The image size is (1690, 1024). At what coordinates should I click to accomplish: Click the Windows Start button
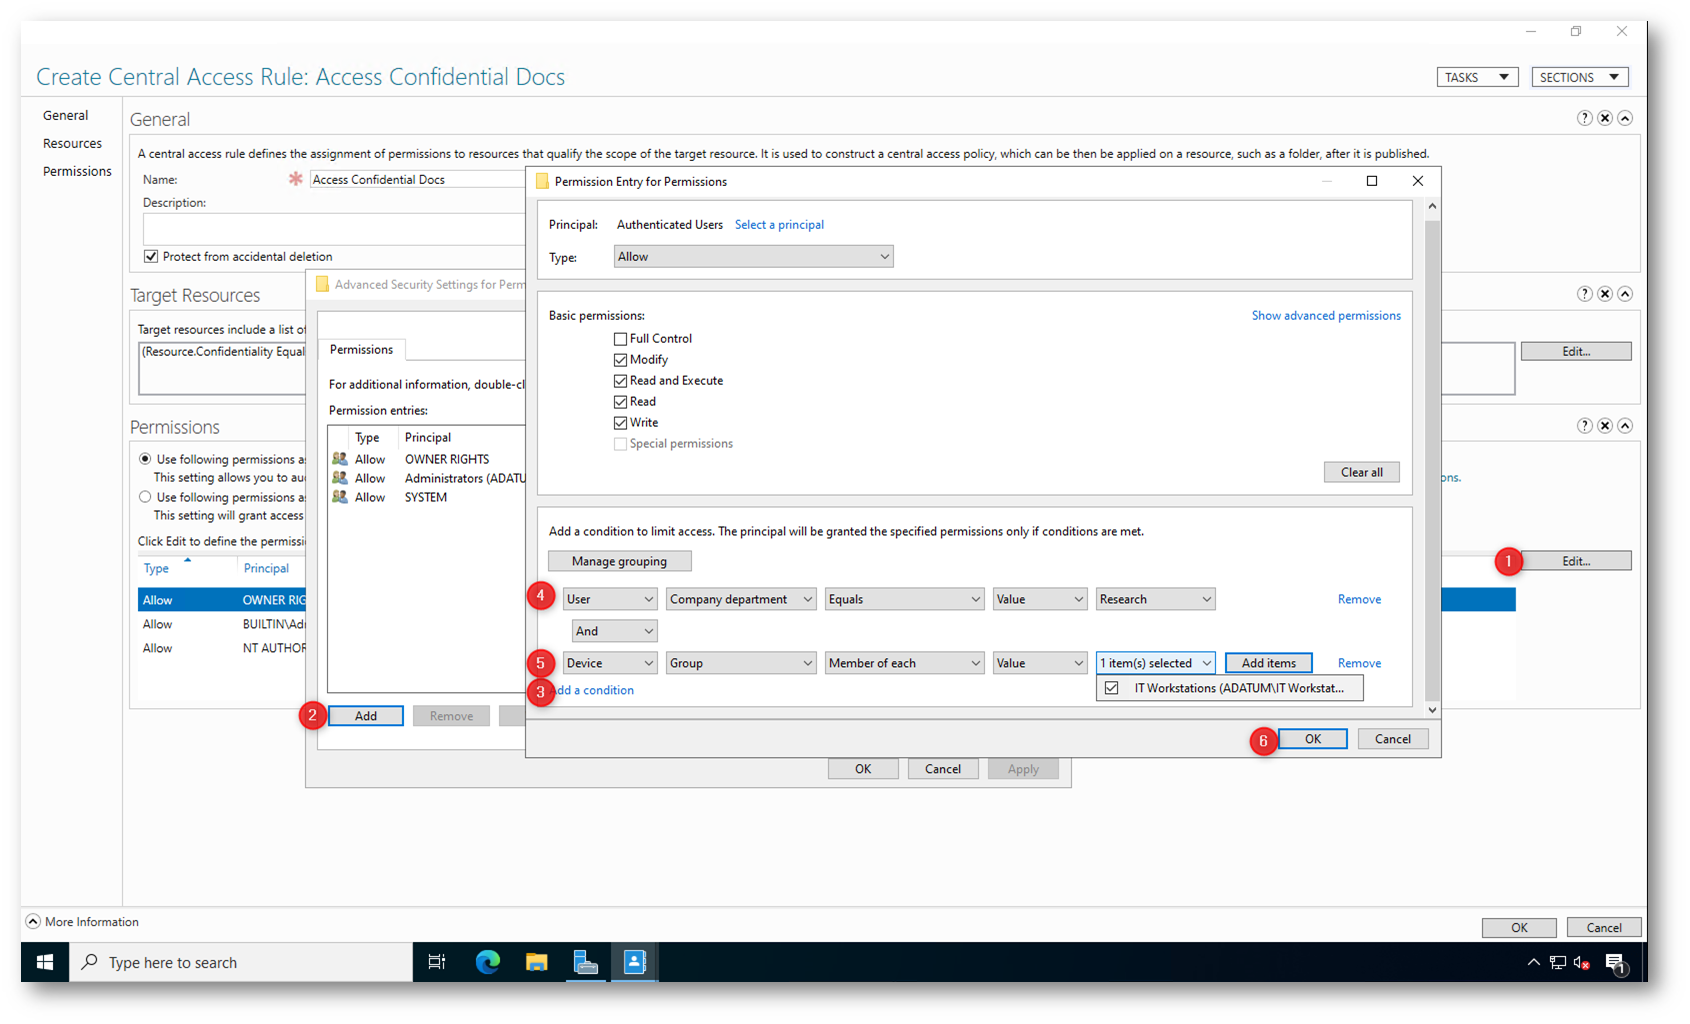click(x=45, y=962)
